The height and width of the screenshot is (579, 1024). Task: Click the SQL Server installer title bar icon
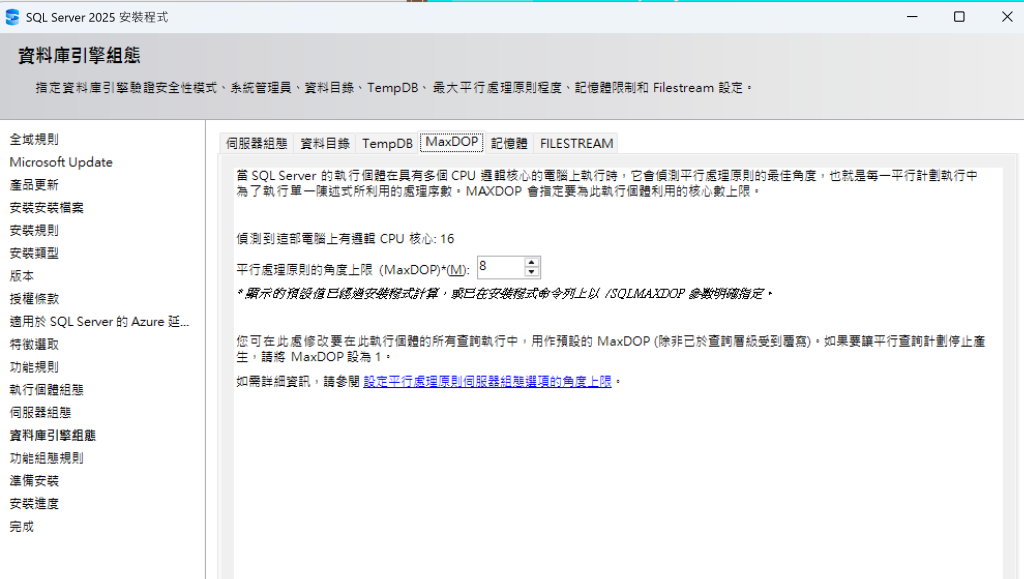pyautogui.click(x=12, y=18)
